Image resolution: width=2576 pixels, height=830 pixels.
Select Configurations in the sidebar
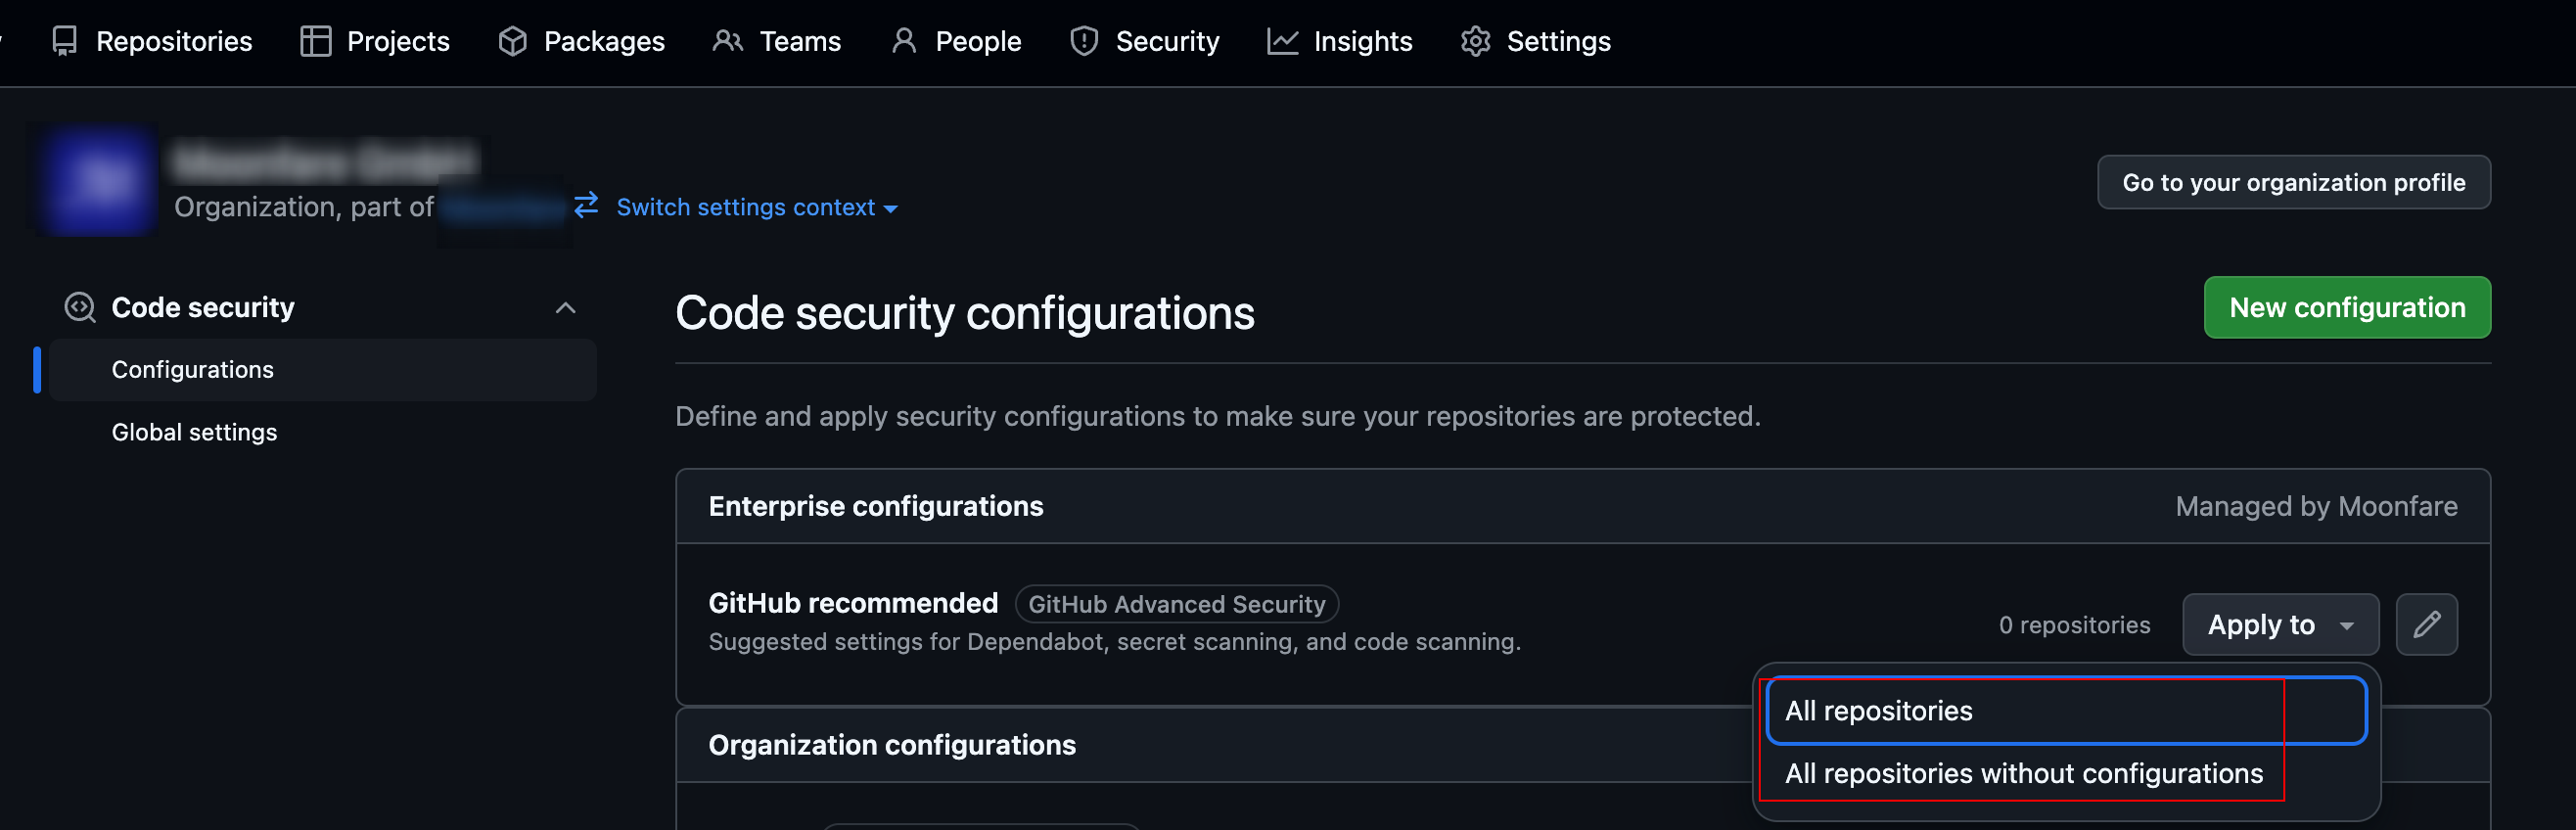(x=192, y=370)
